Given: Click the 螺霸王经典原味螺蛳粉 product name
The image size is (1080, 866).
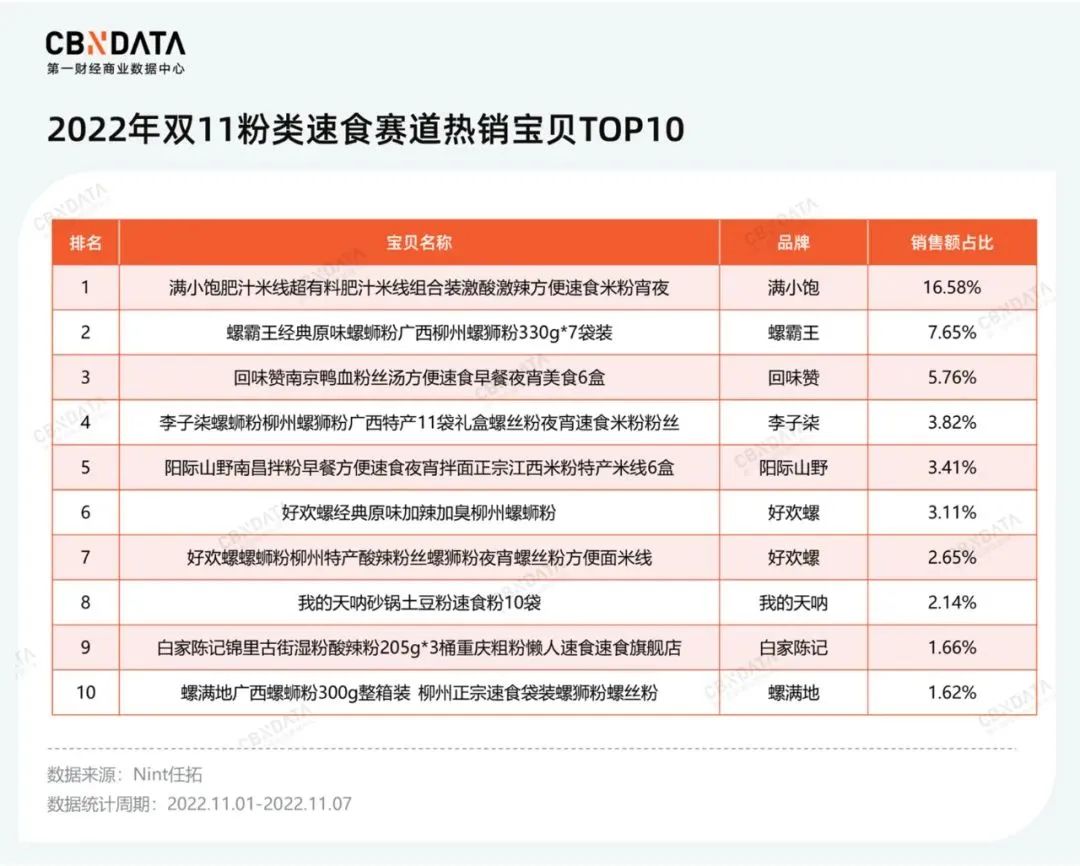Looking at the screenshot, I should [x=420, y=332].
